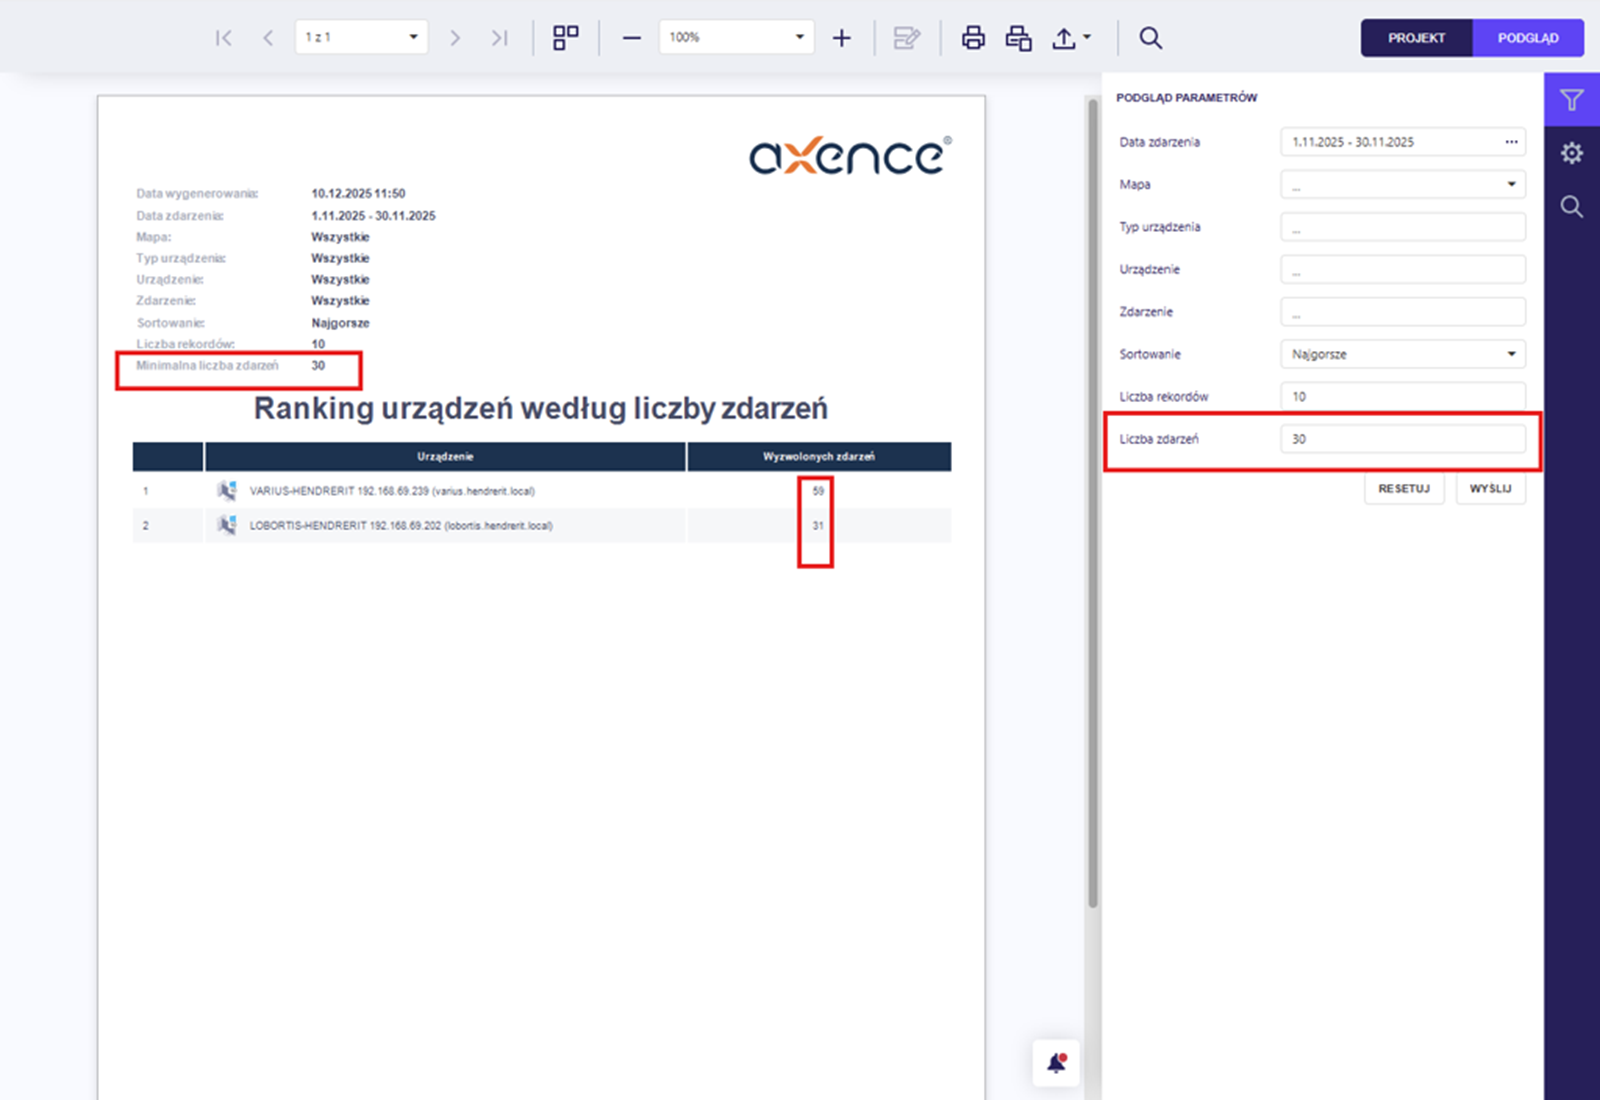Toggle multipage view mode icon
This screenshot has width=1600, height=1100.
pos(566,38)
